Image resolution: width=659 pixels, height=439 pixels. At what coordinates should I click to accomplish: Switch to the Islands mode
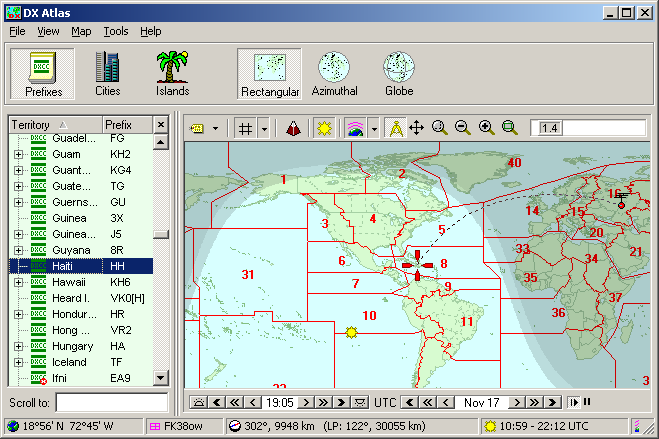pyautogui.click(x=172, y=74)
